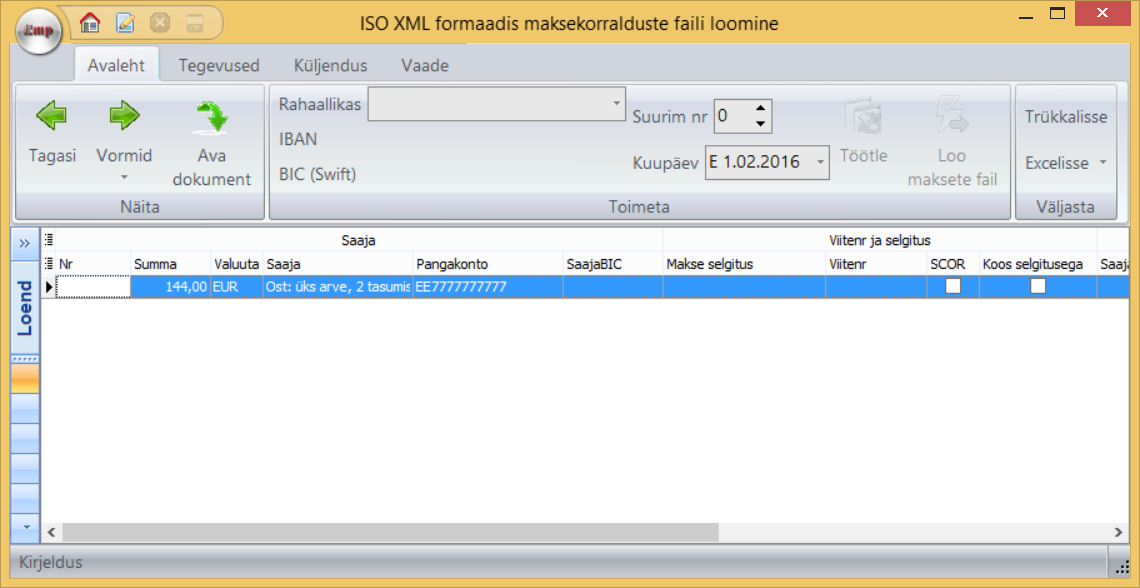Click the green Vormid forward arrow icon
This screenshot has height=588, width=1140.
pos(124,117)
